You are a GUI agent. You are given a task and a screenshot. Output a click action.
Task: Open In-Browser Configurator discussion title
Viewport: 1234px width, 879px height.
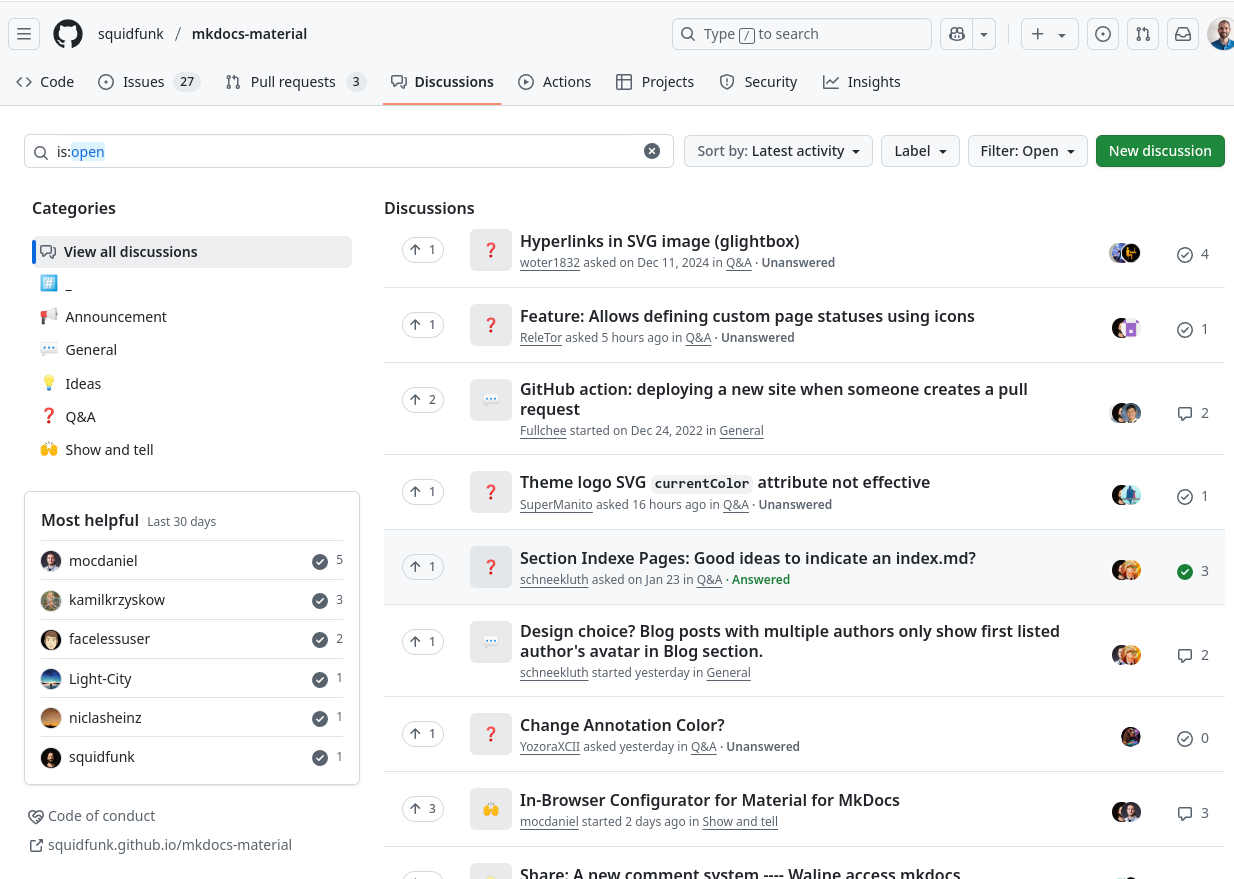tap(710, 800)
